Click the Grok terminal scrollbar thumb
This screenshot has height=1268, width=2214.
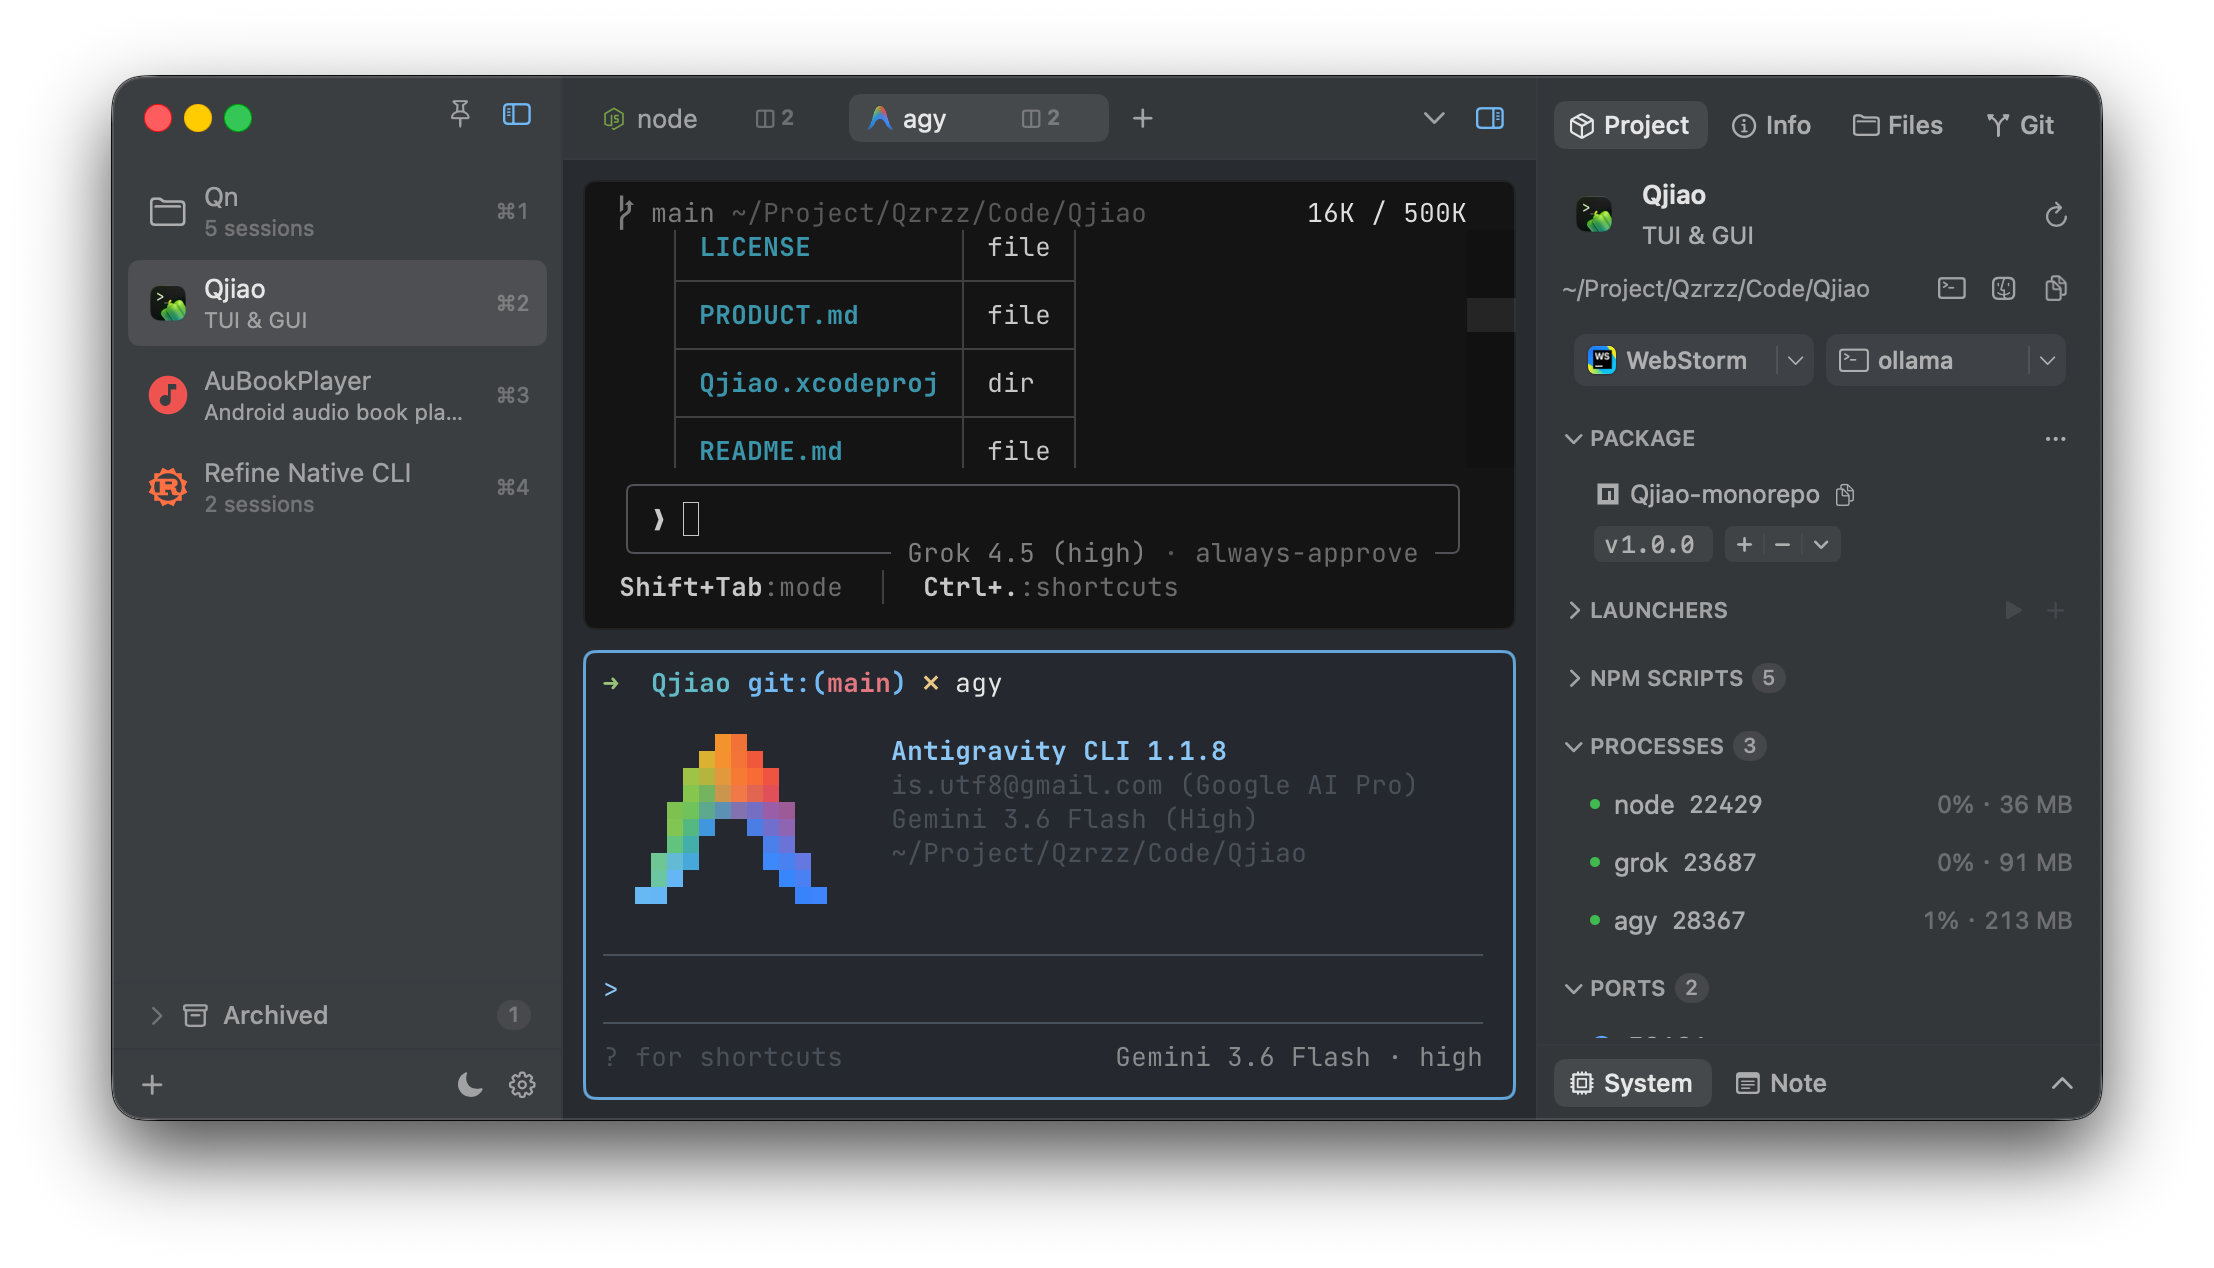click(x=1490, y=314)
